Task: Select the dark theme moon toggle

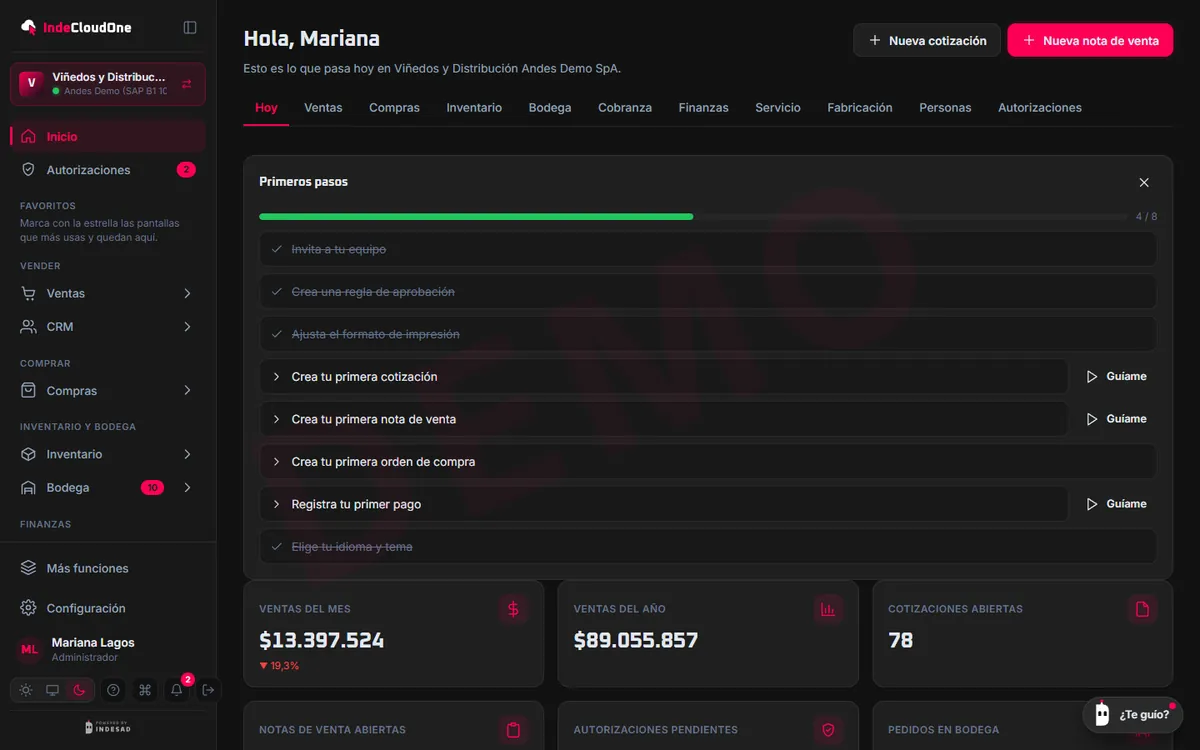Action: (x=80, y=690)
